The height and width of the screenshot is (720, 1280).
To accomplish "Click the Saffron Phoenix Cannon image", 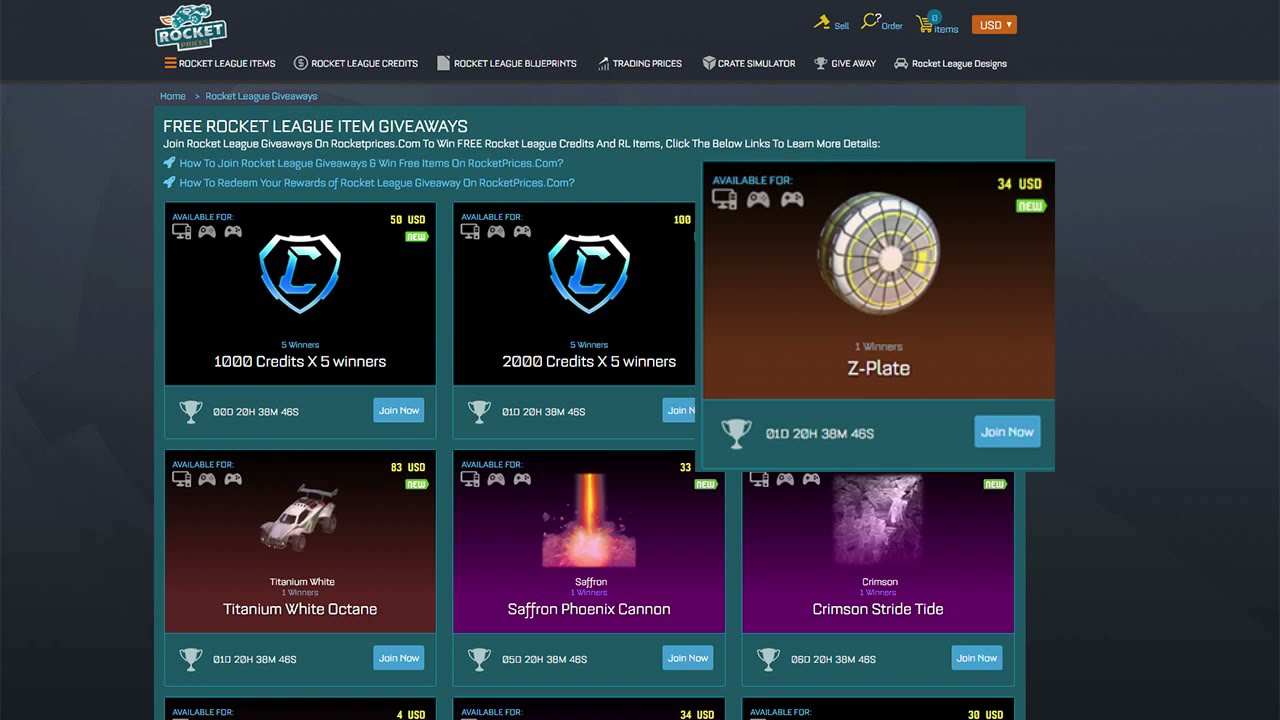I will [589, 520].
